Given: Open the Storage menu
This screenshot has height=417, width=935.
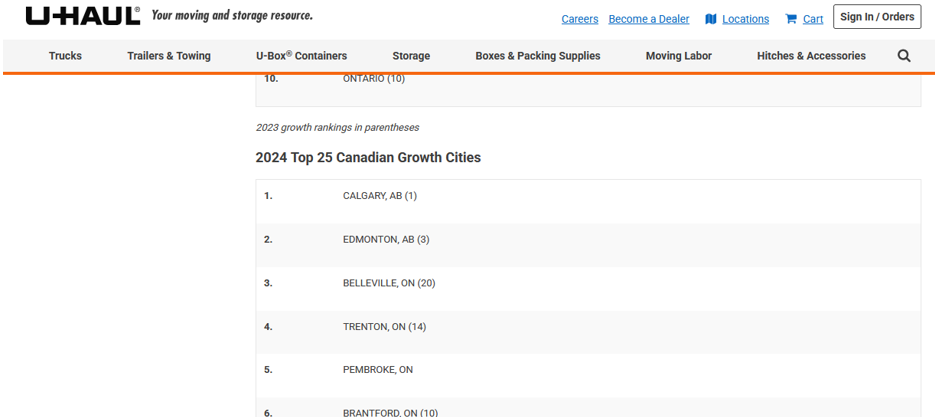Looking at the screenshot, I should tap(411, 55).
